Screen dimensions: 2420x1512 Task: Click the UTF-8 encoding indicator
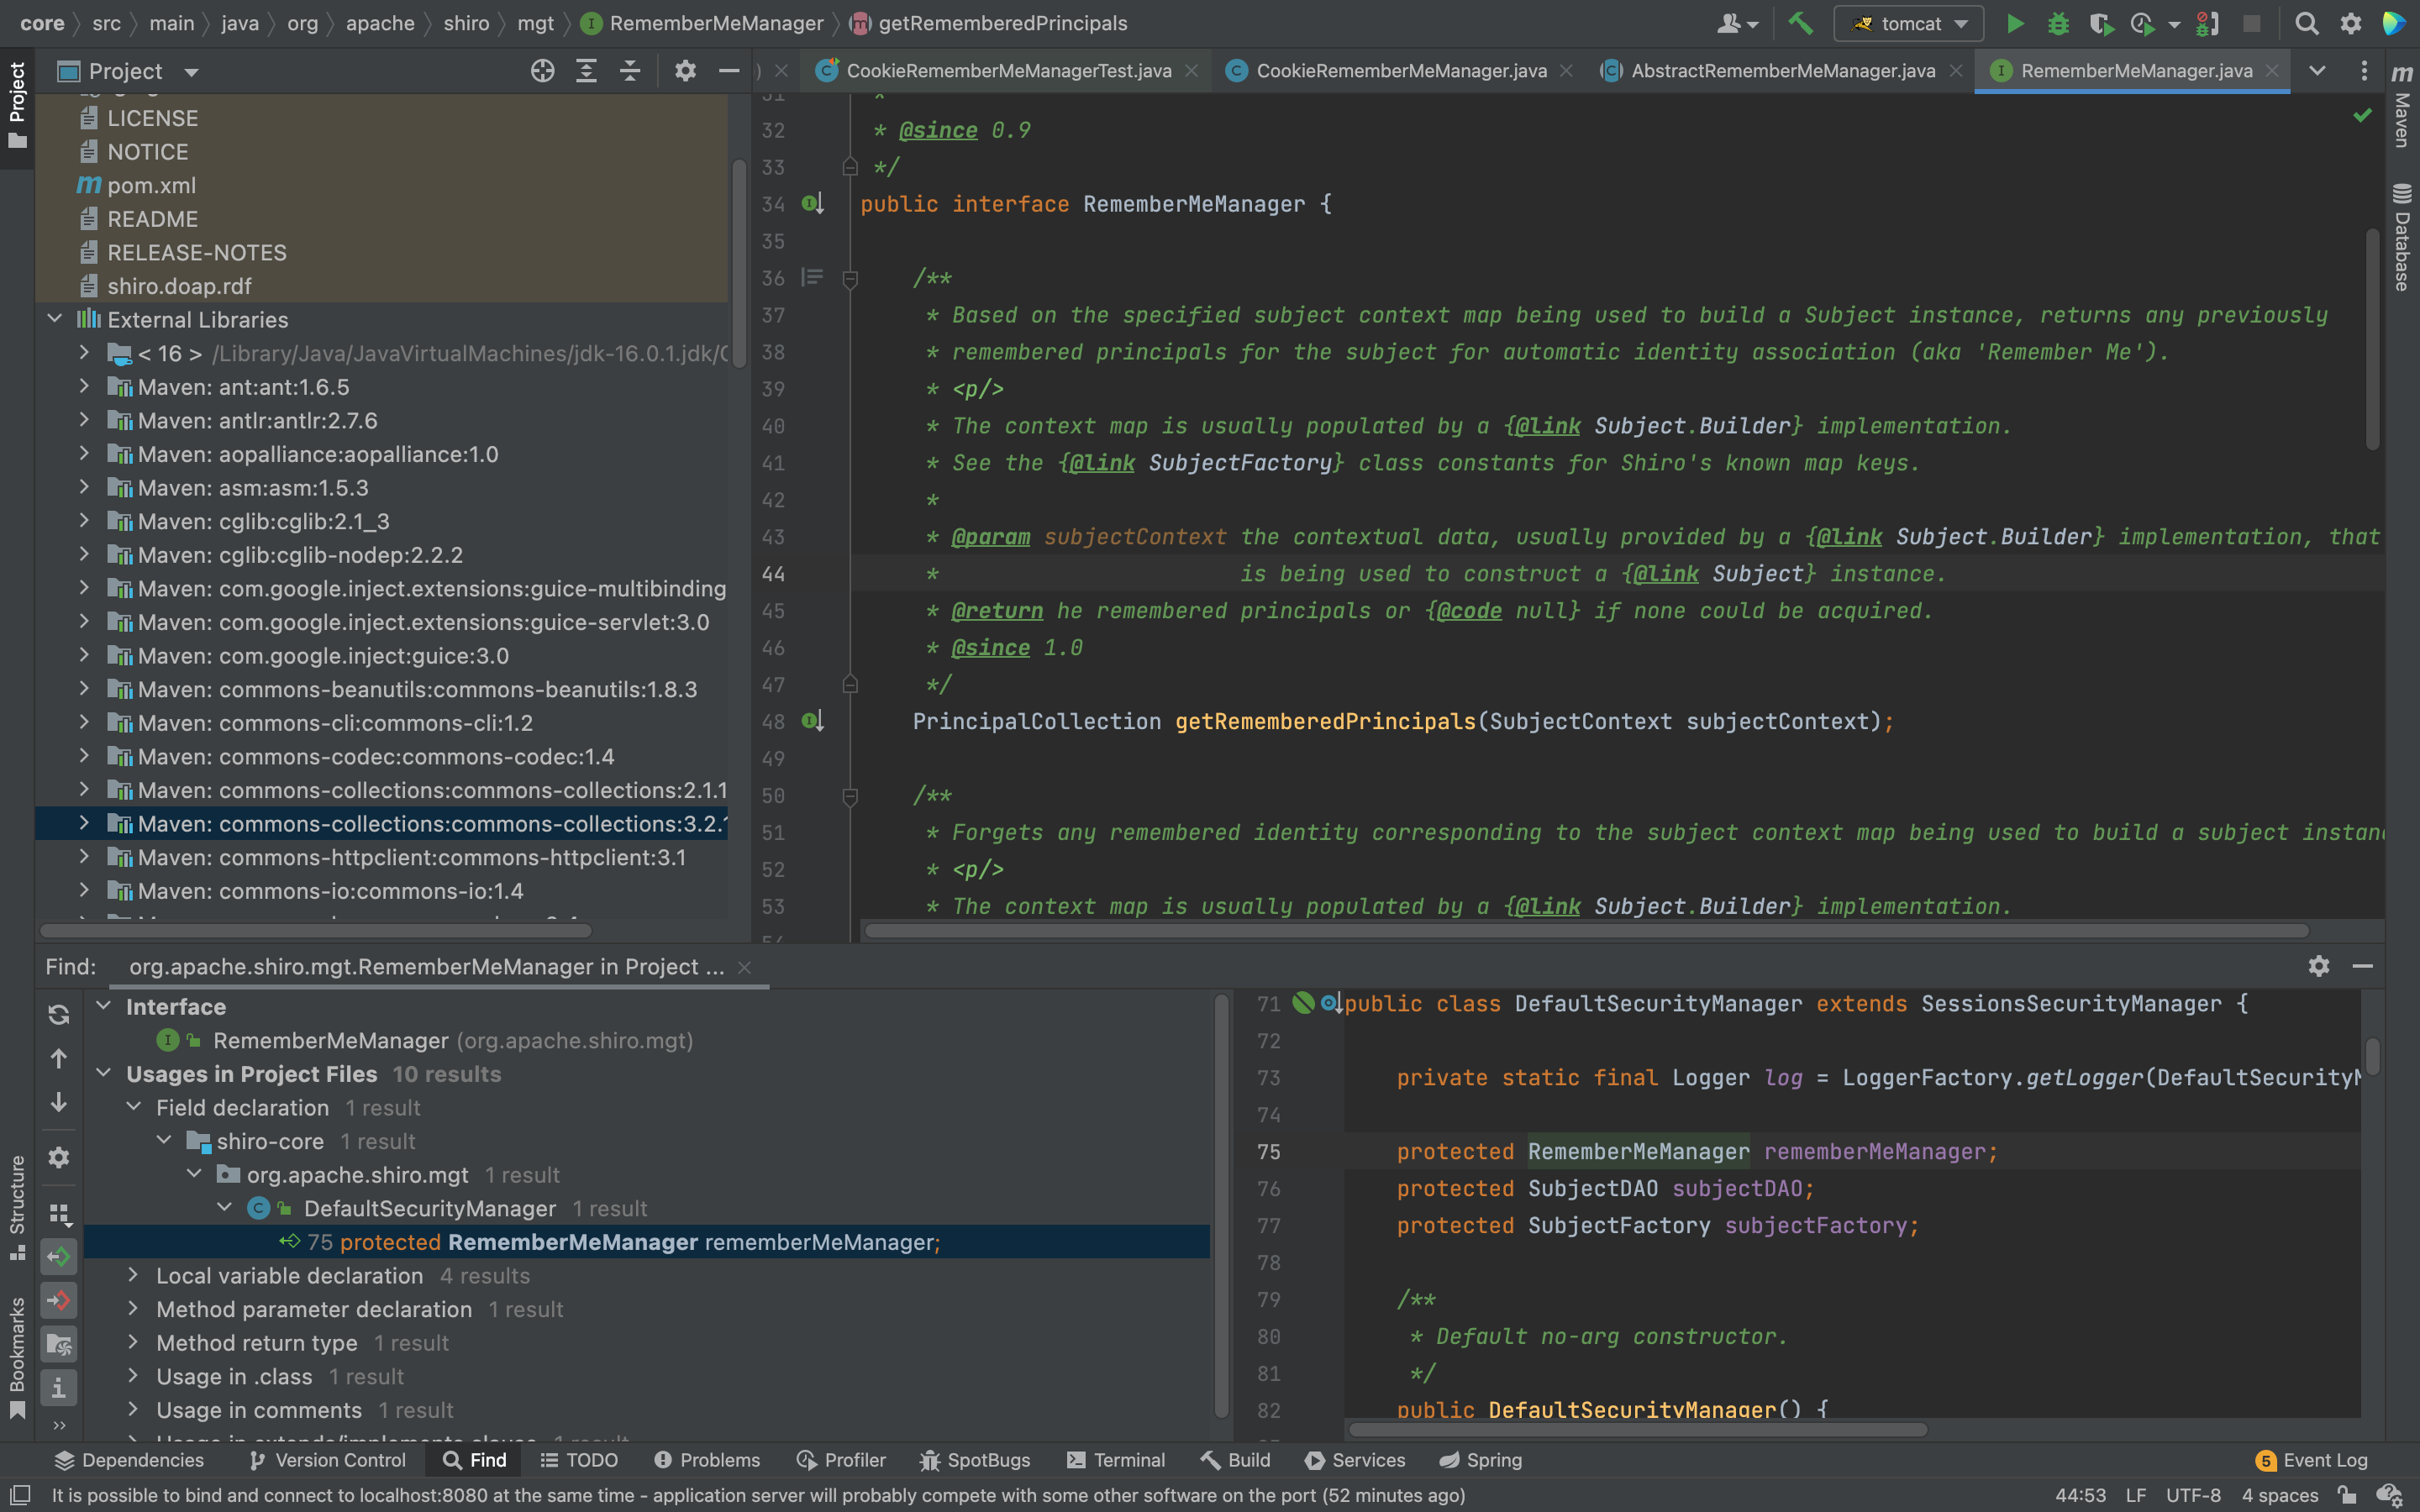click(2193, 1495)
